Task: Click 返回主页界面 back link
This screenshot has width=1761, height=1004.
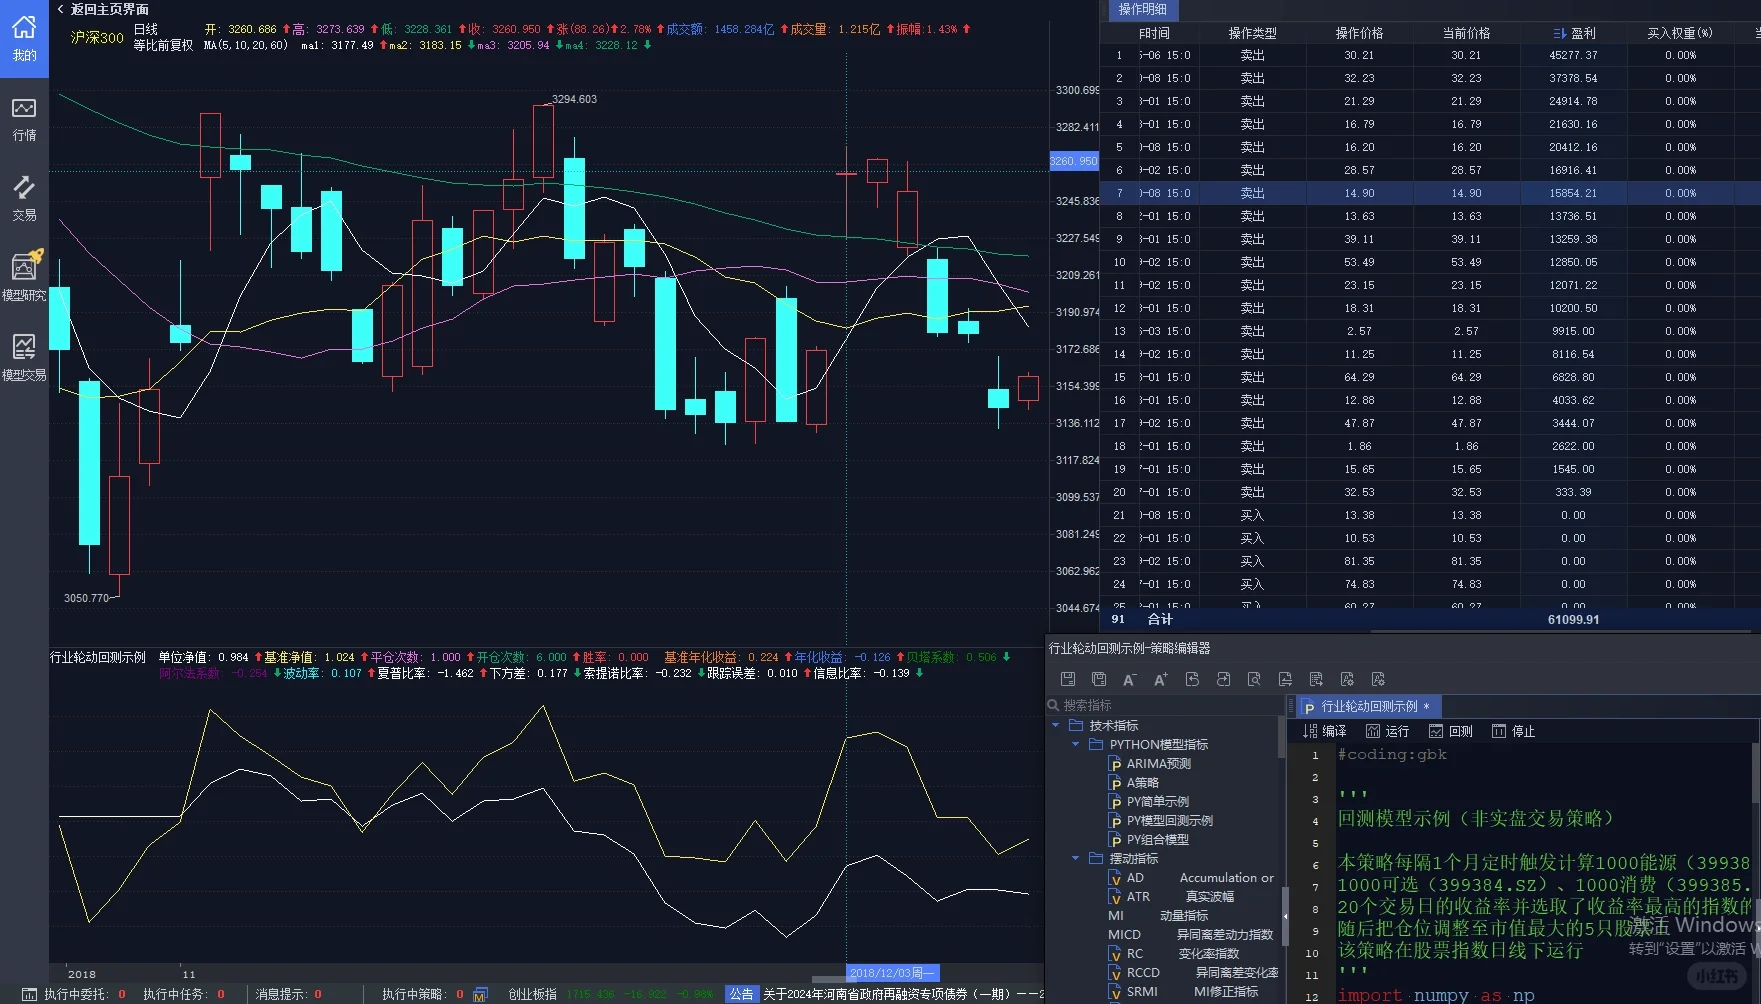Action: coord(102,9)
